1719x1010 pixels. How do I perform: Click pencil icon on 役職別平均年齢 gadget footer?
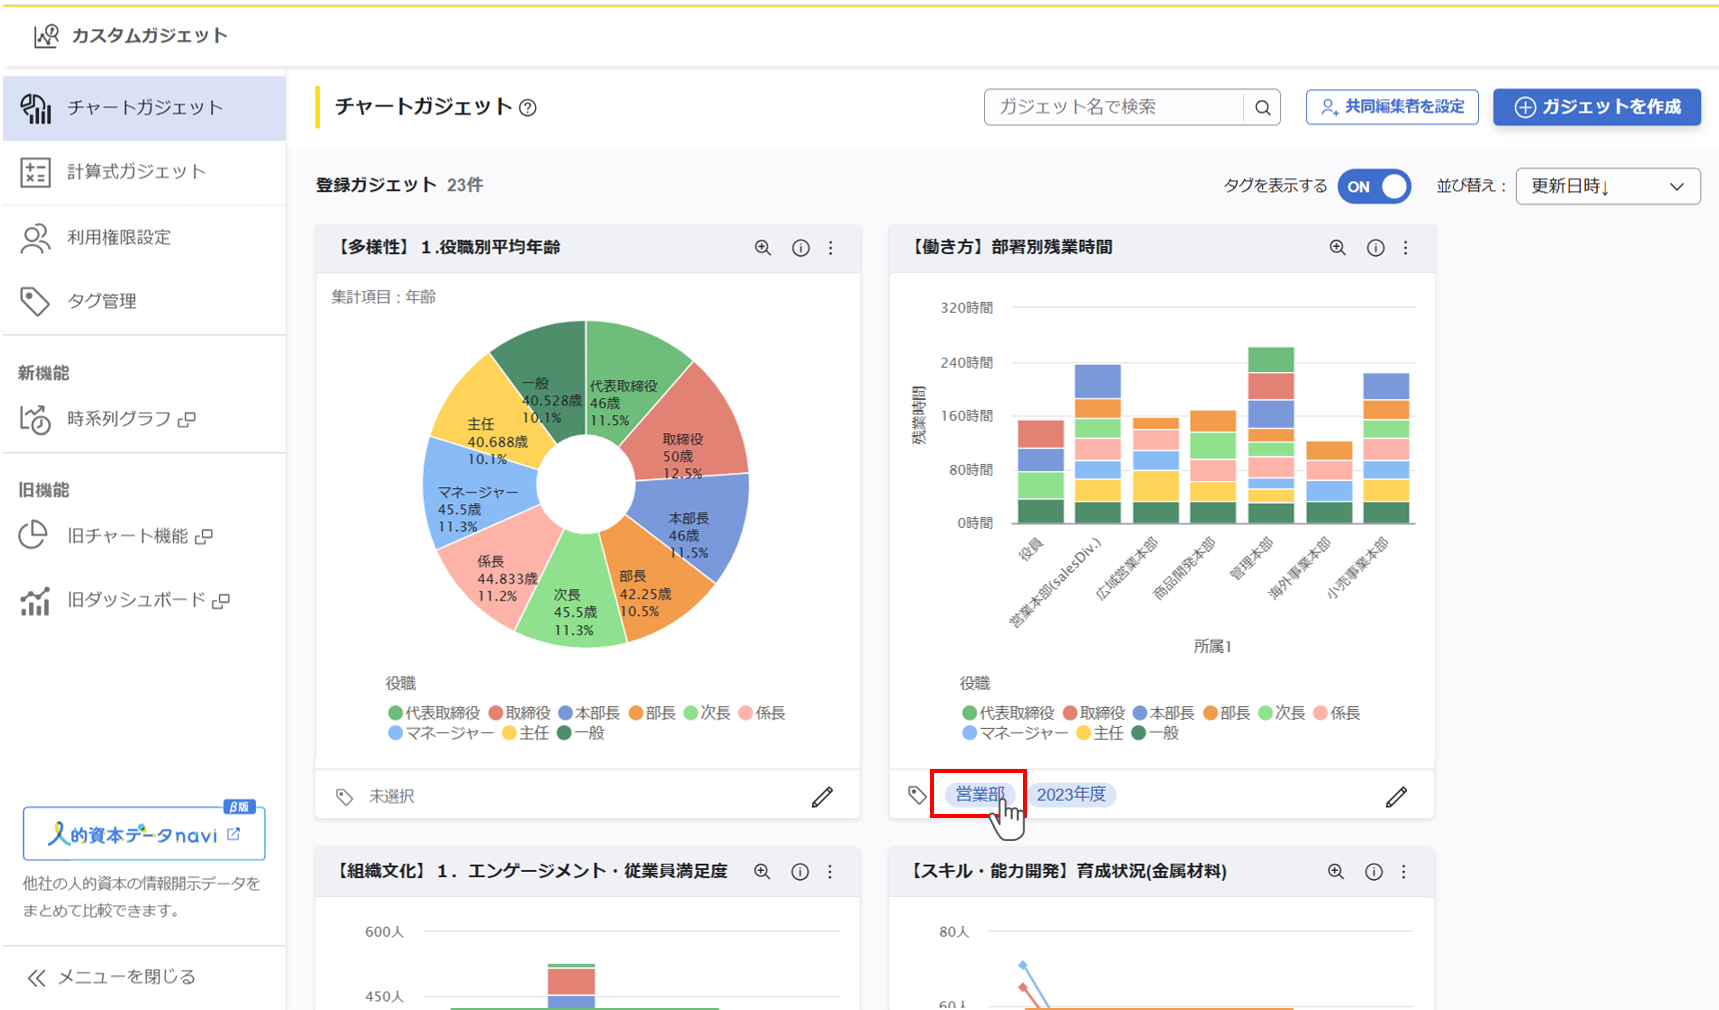(822, 797)
